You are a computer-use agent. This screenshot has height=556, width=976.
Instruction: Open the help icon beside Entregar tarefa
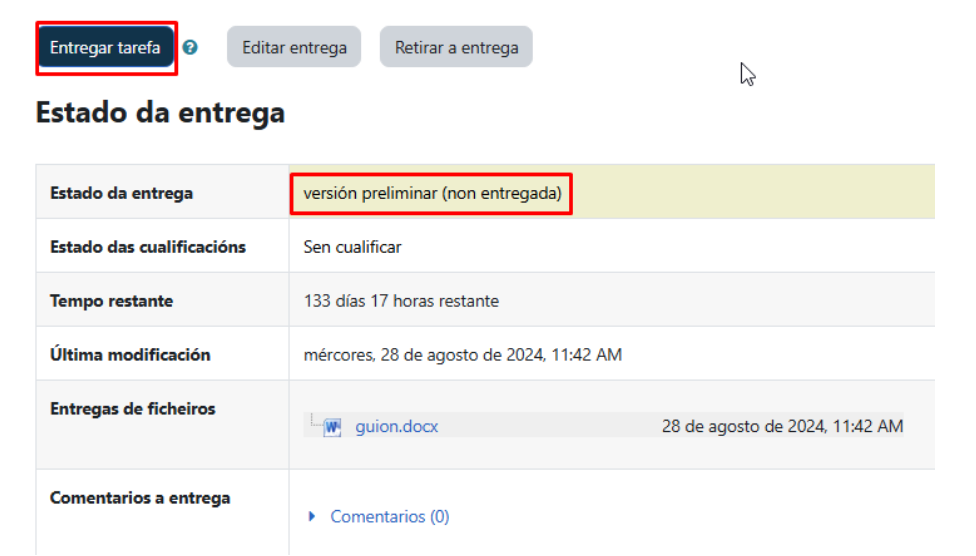tap(190, 48)
